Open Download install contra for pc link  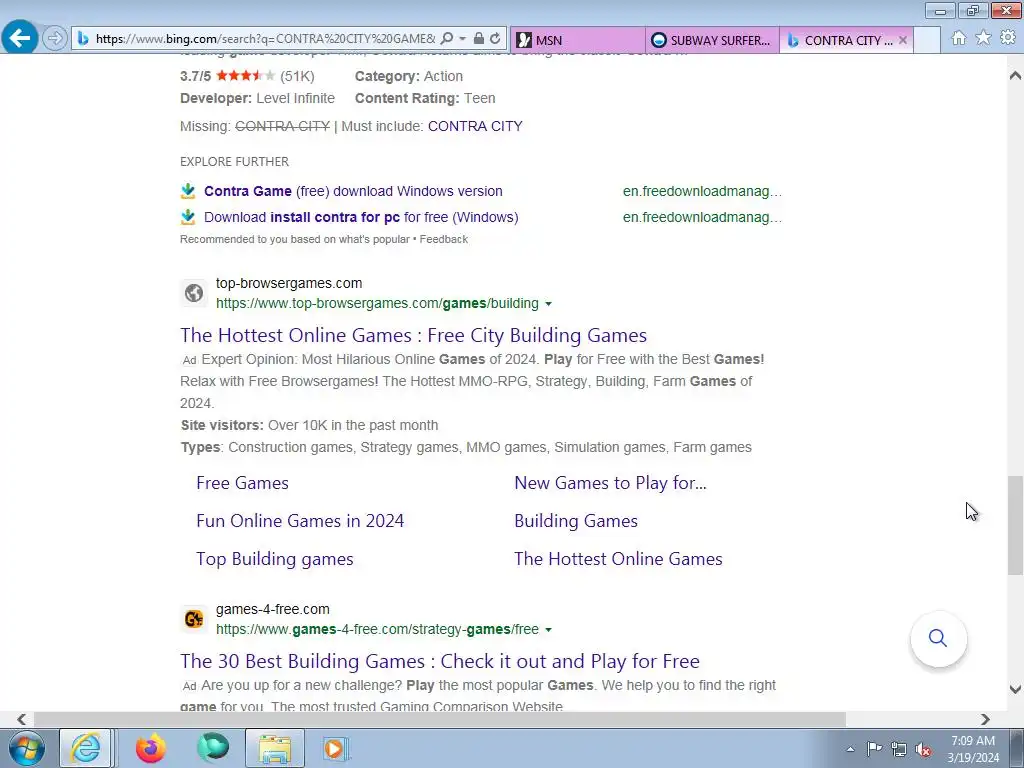[x=361, y=217]
